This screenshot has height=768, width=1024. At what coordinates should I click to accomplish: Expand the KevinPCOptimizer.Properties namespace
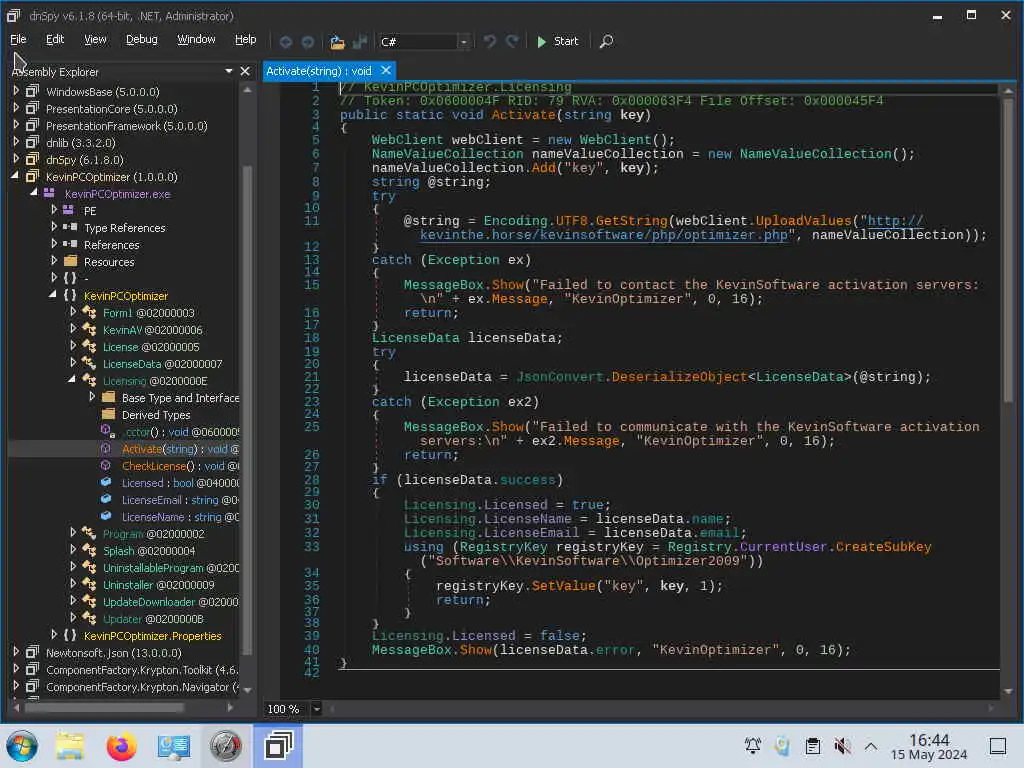pyautogui.click(x=54, y=635)
